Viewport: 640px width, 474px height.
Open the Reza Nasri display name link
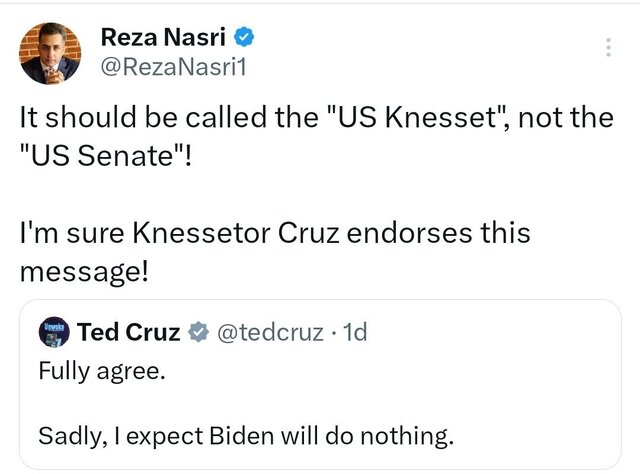(164, 38)
